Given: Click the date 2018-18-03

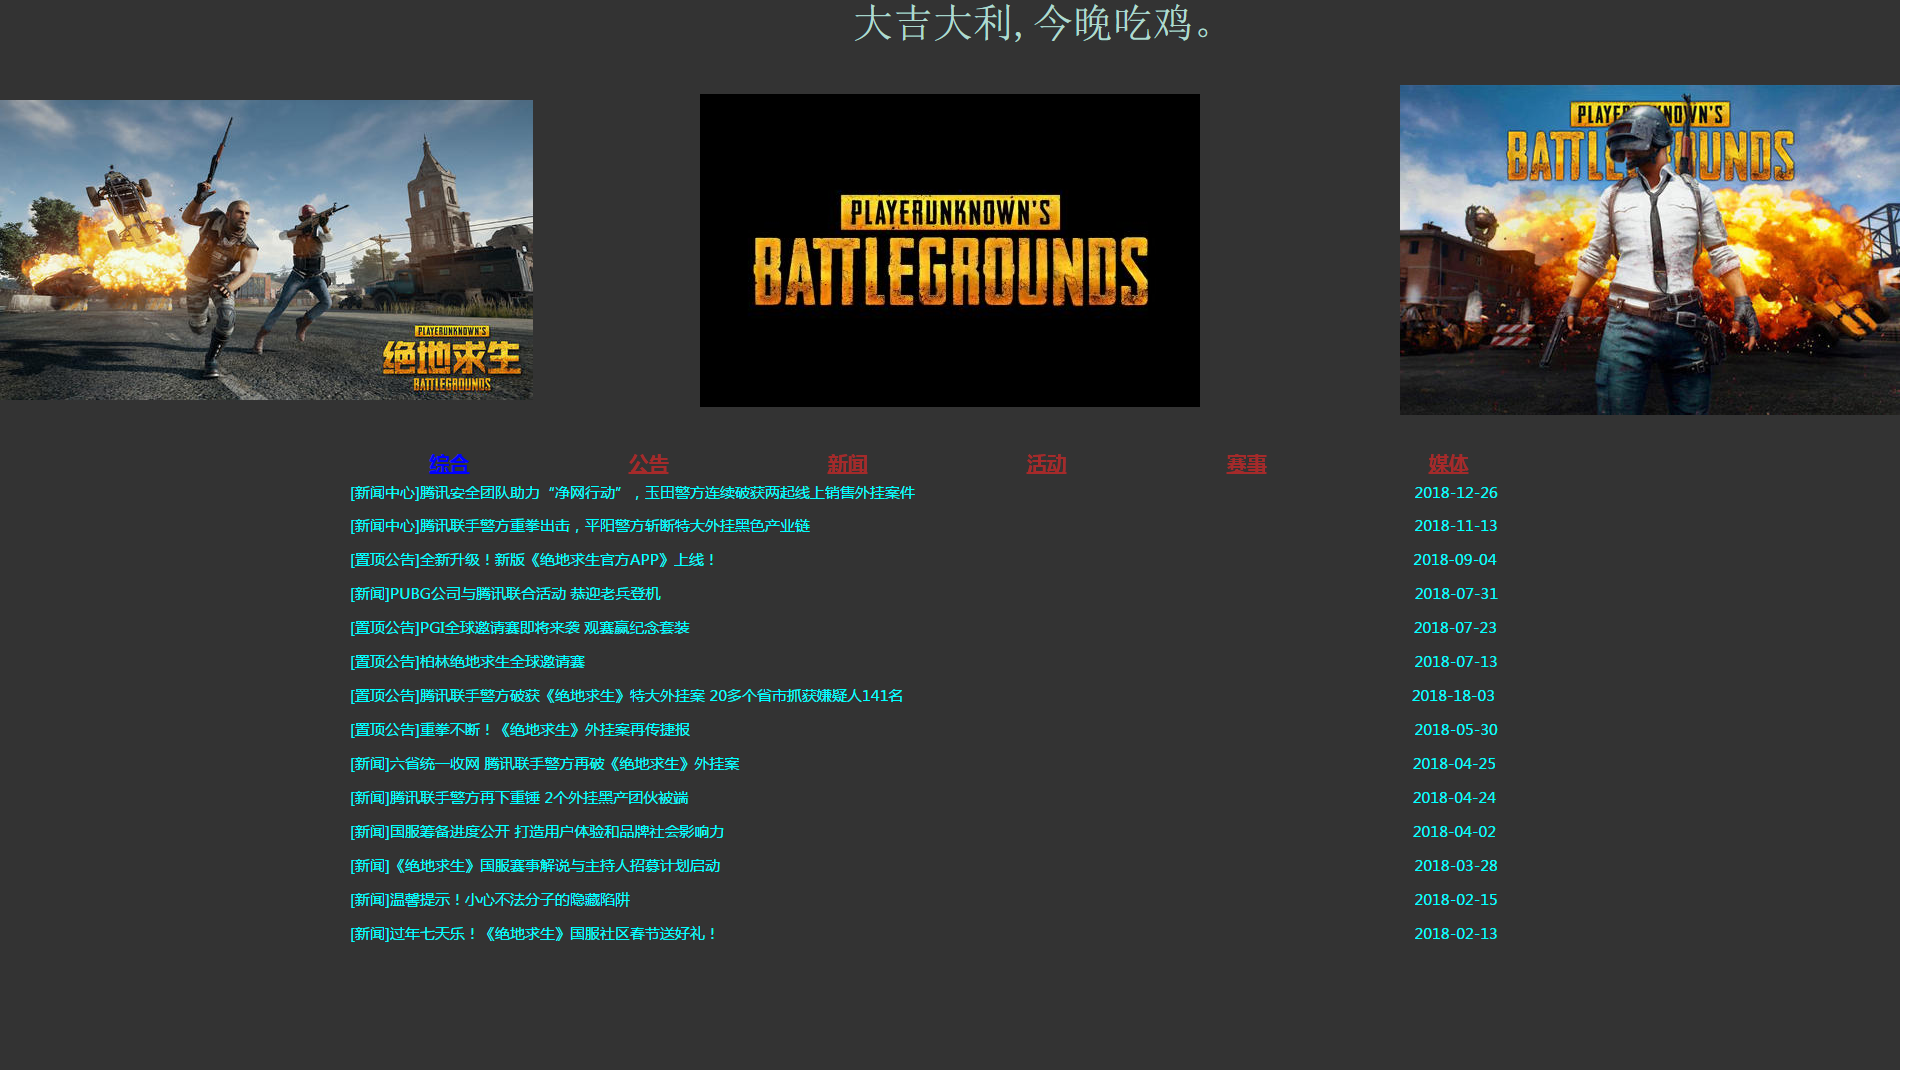Looking at the screenshot, I should (x=1453, y=696).
